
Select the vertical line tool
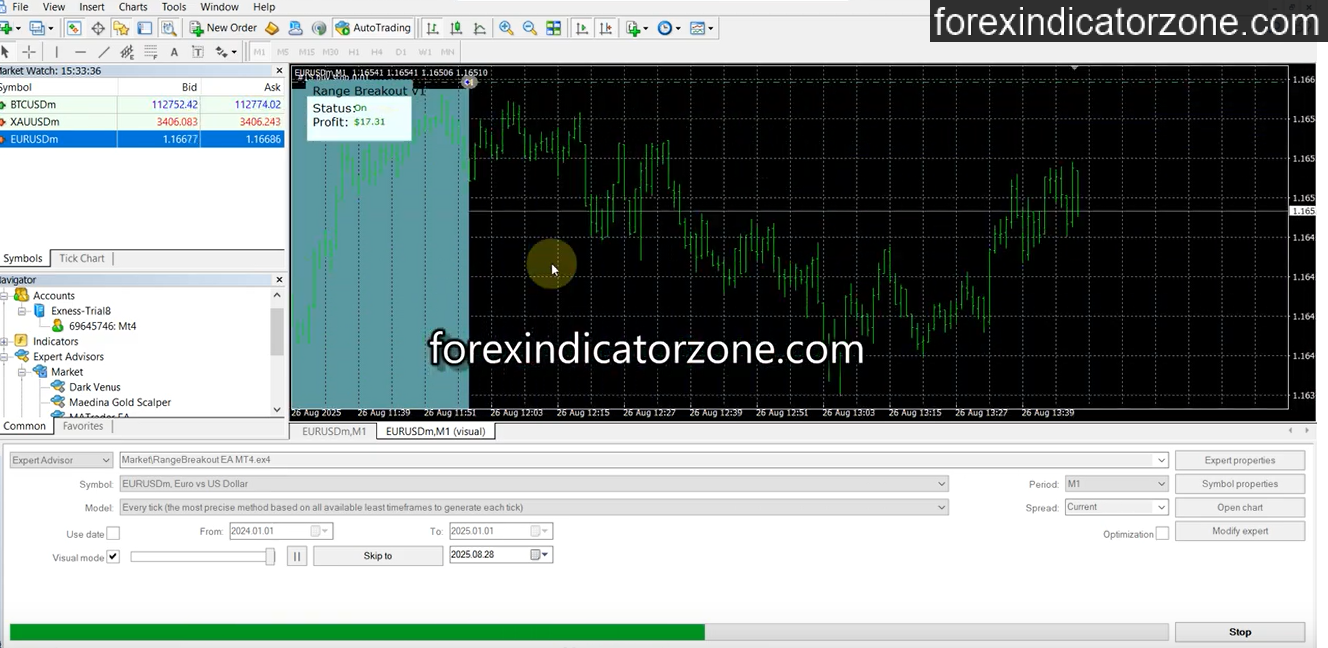pos(56,51)
